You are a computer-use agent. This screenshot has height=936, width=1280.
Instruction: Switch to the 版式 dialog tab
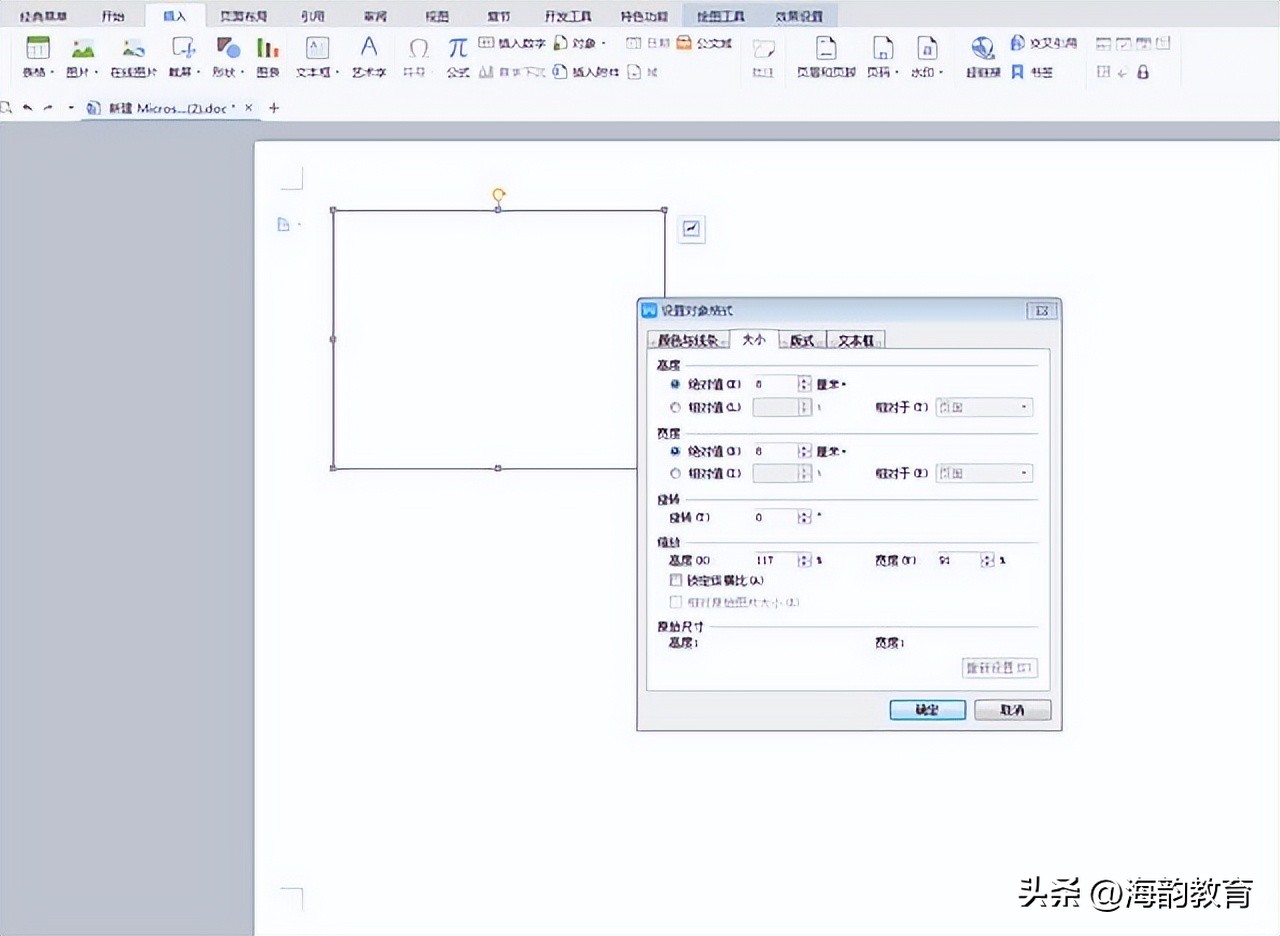(801, 340)
